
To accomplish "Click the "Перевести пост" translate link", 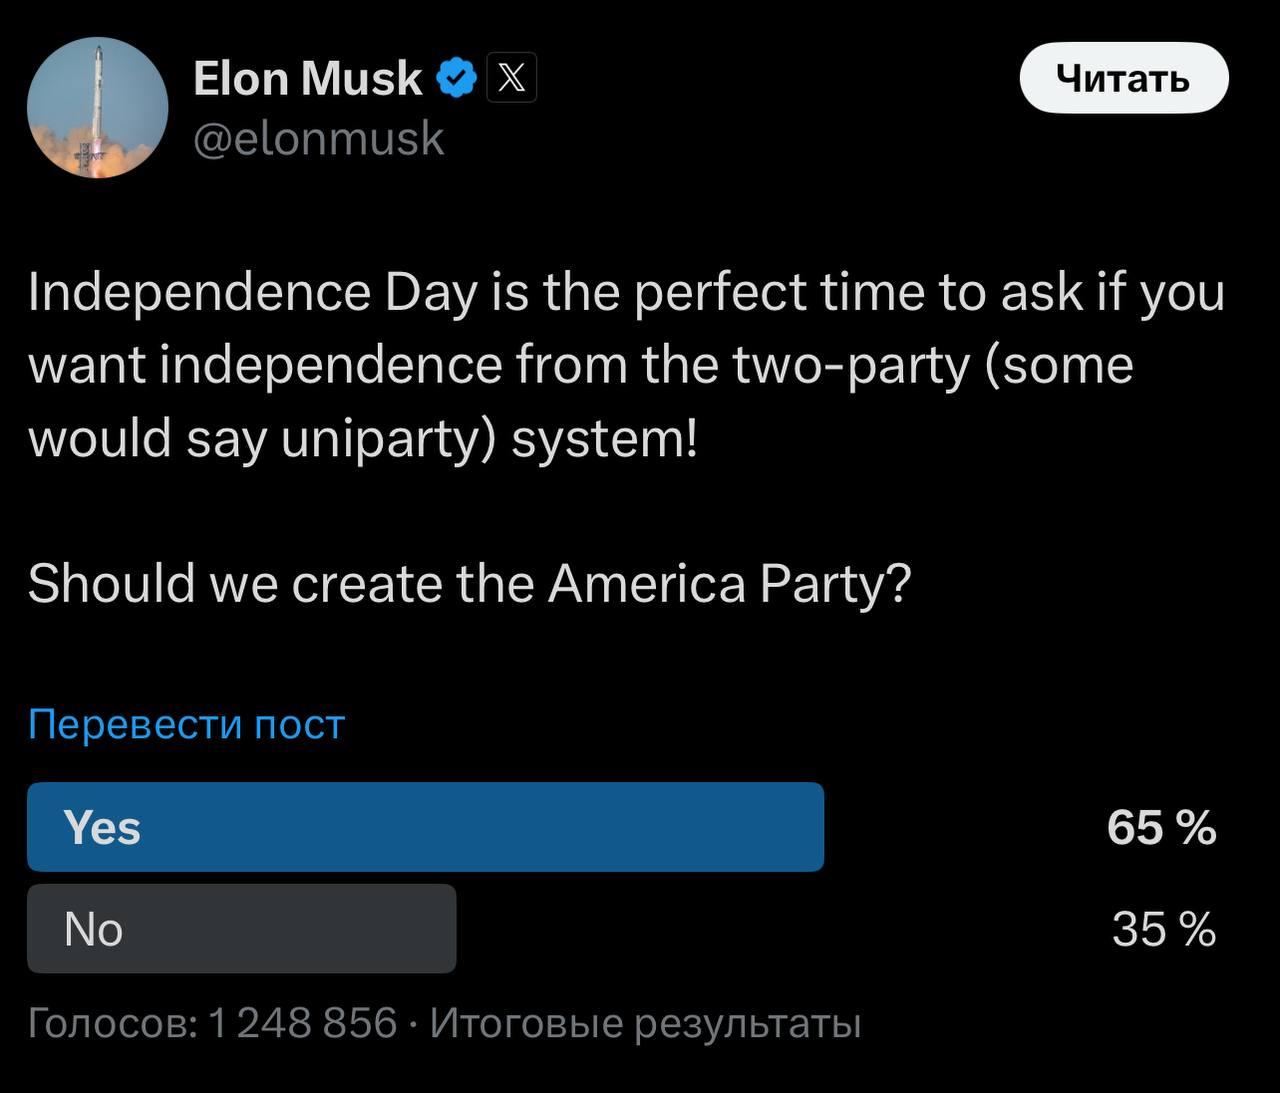I will (x=186, y=724).
